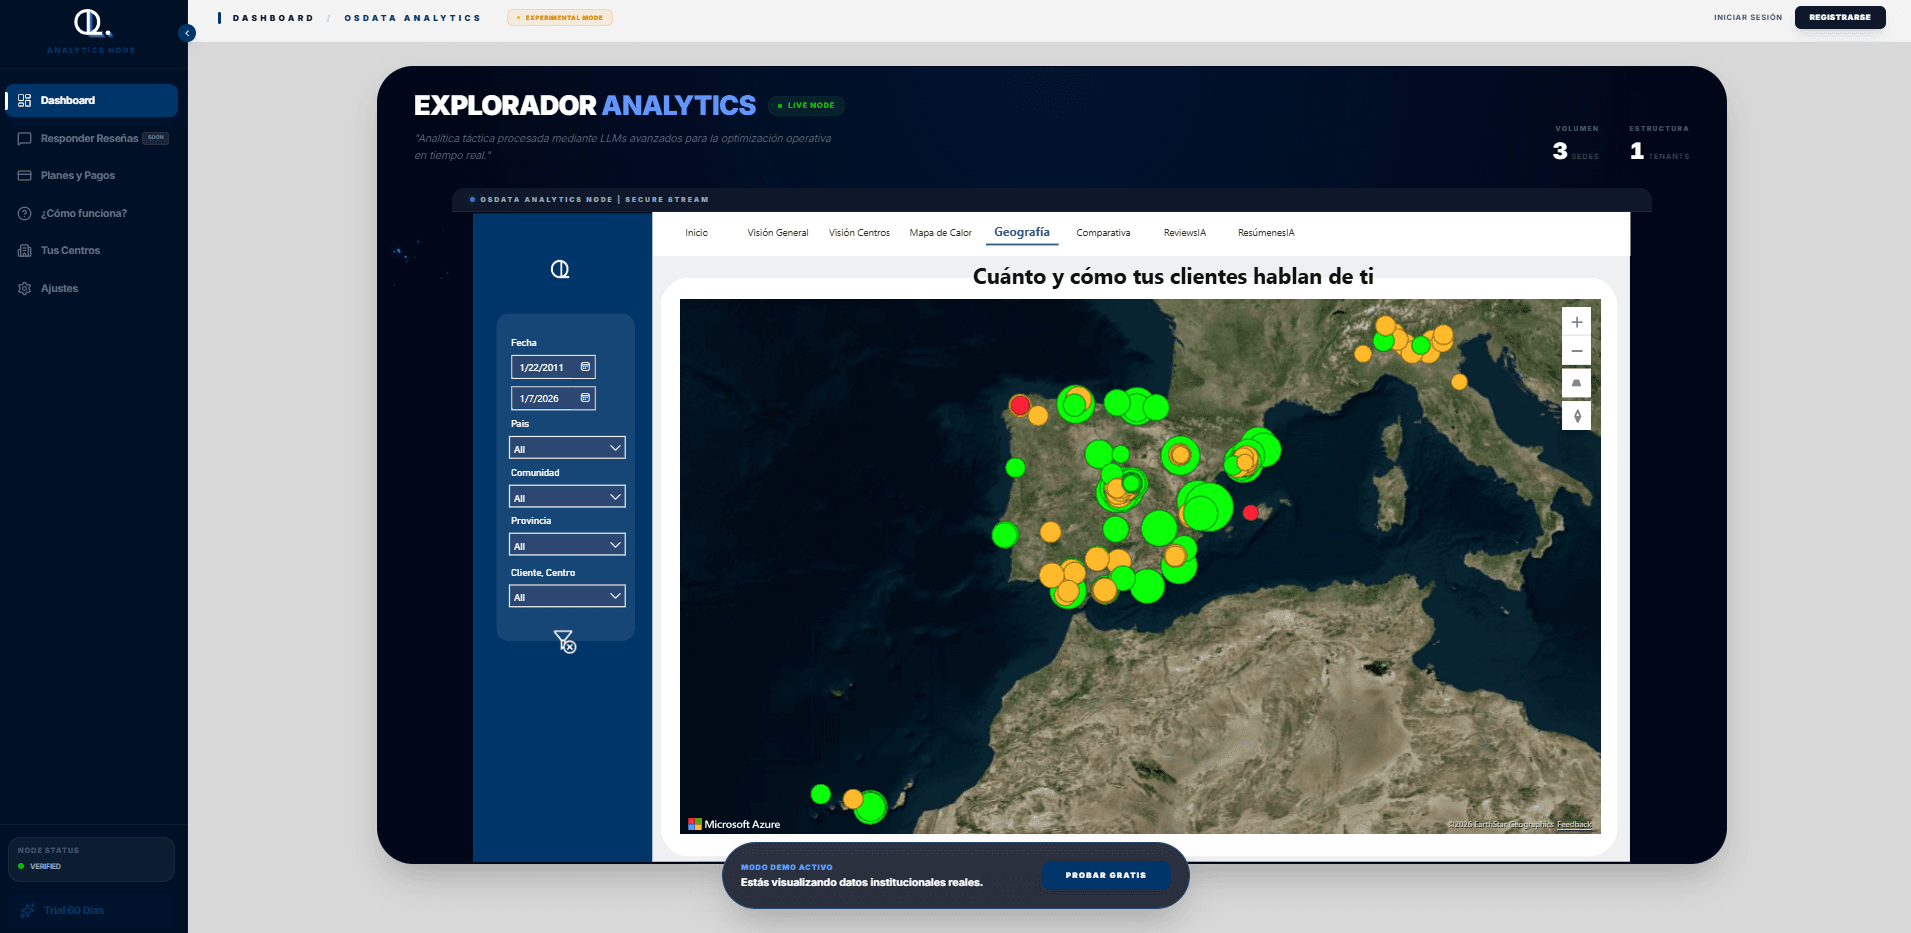Zoom out of the map
Viewport: 1911px width, 933px height.
click(x=1576, y=351)
